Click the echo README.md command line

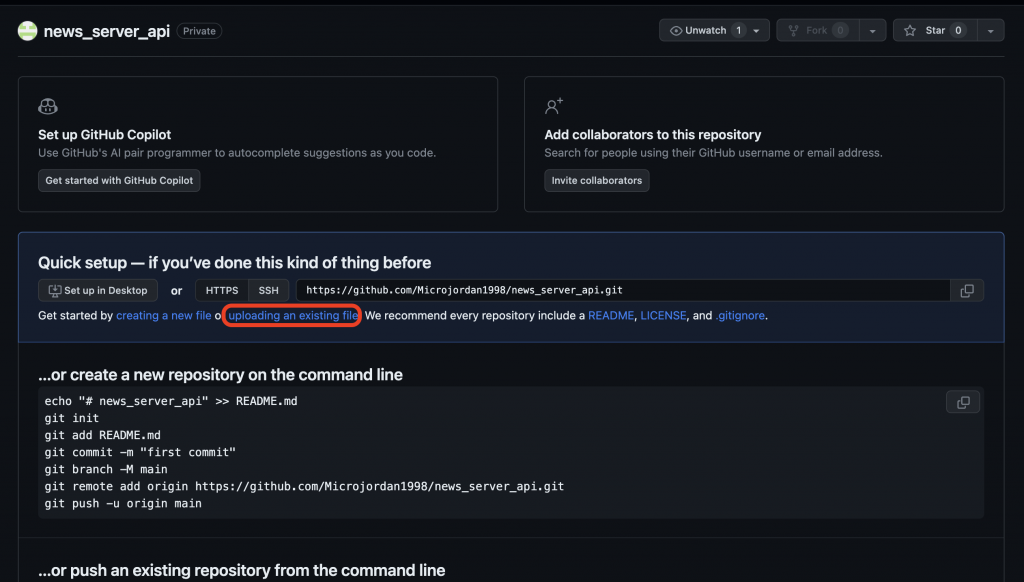(171, 401)
